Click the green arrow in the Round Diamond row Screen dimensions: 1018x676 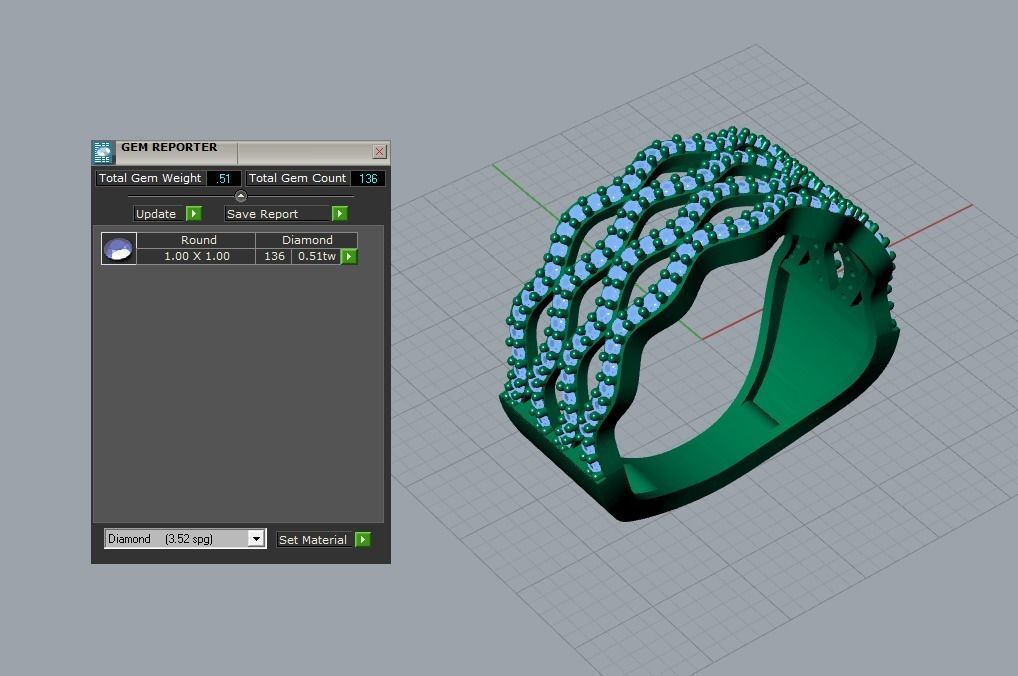coord(349,257)
